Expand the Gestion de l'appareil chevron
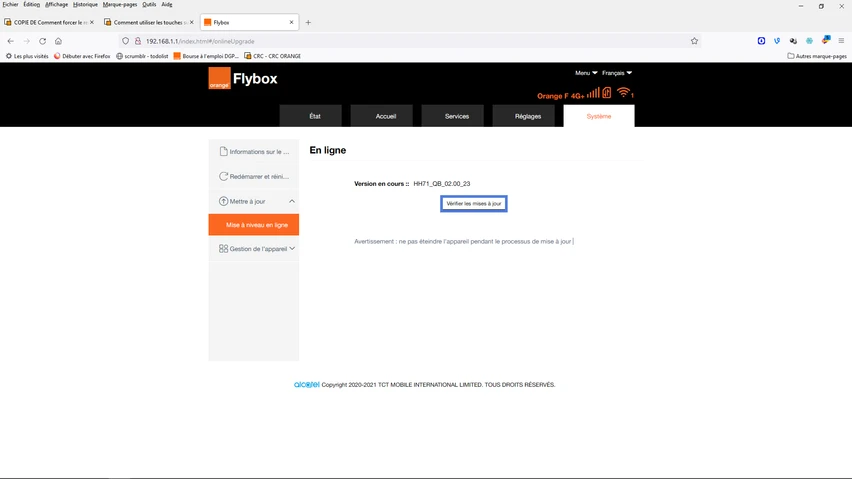Image resolution: width=852 pixels, height=479 pixels. tap(292, 249)
